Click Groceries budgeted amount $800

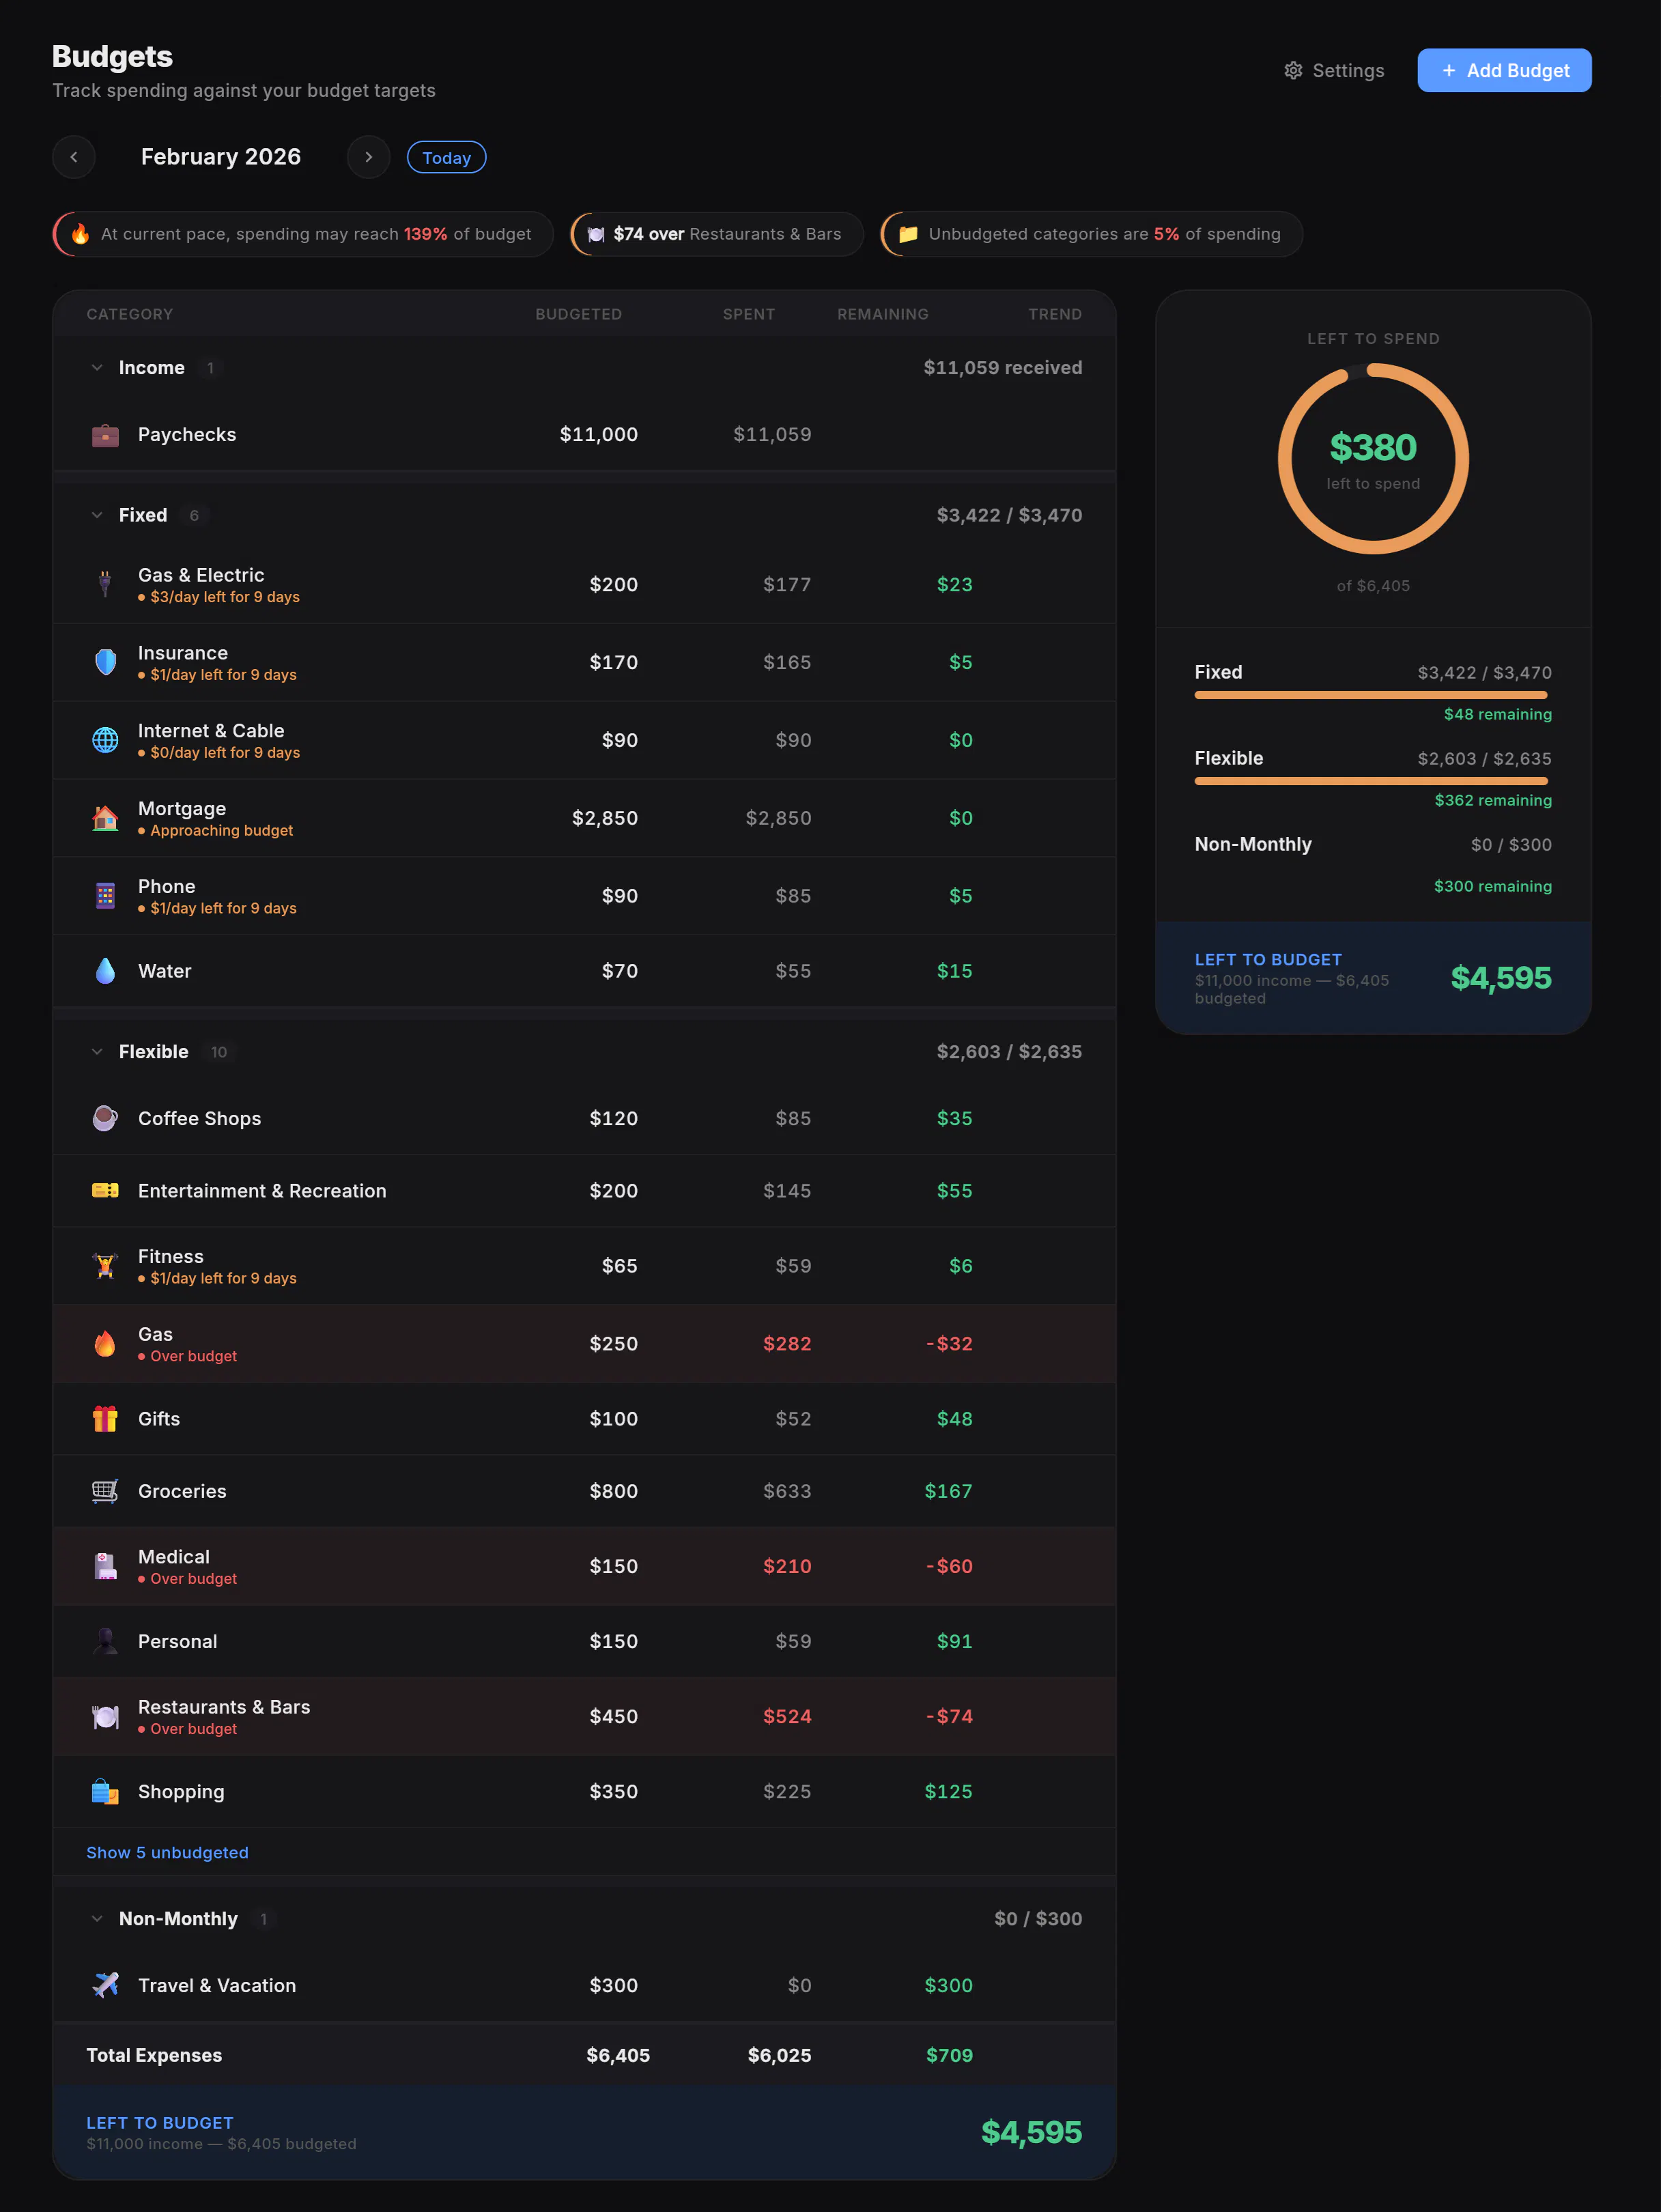tap(613, 1491)
